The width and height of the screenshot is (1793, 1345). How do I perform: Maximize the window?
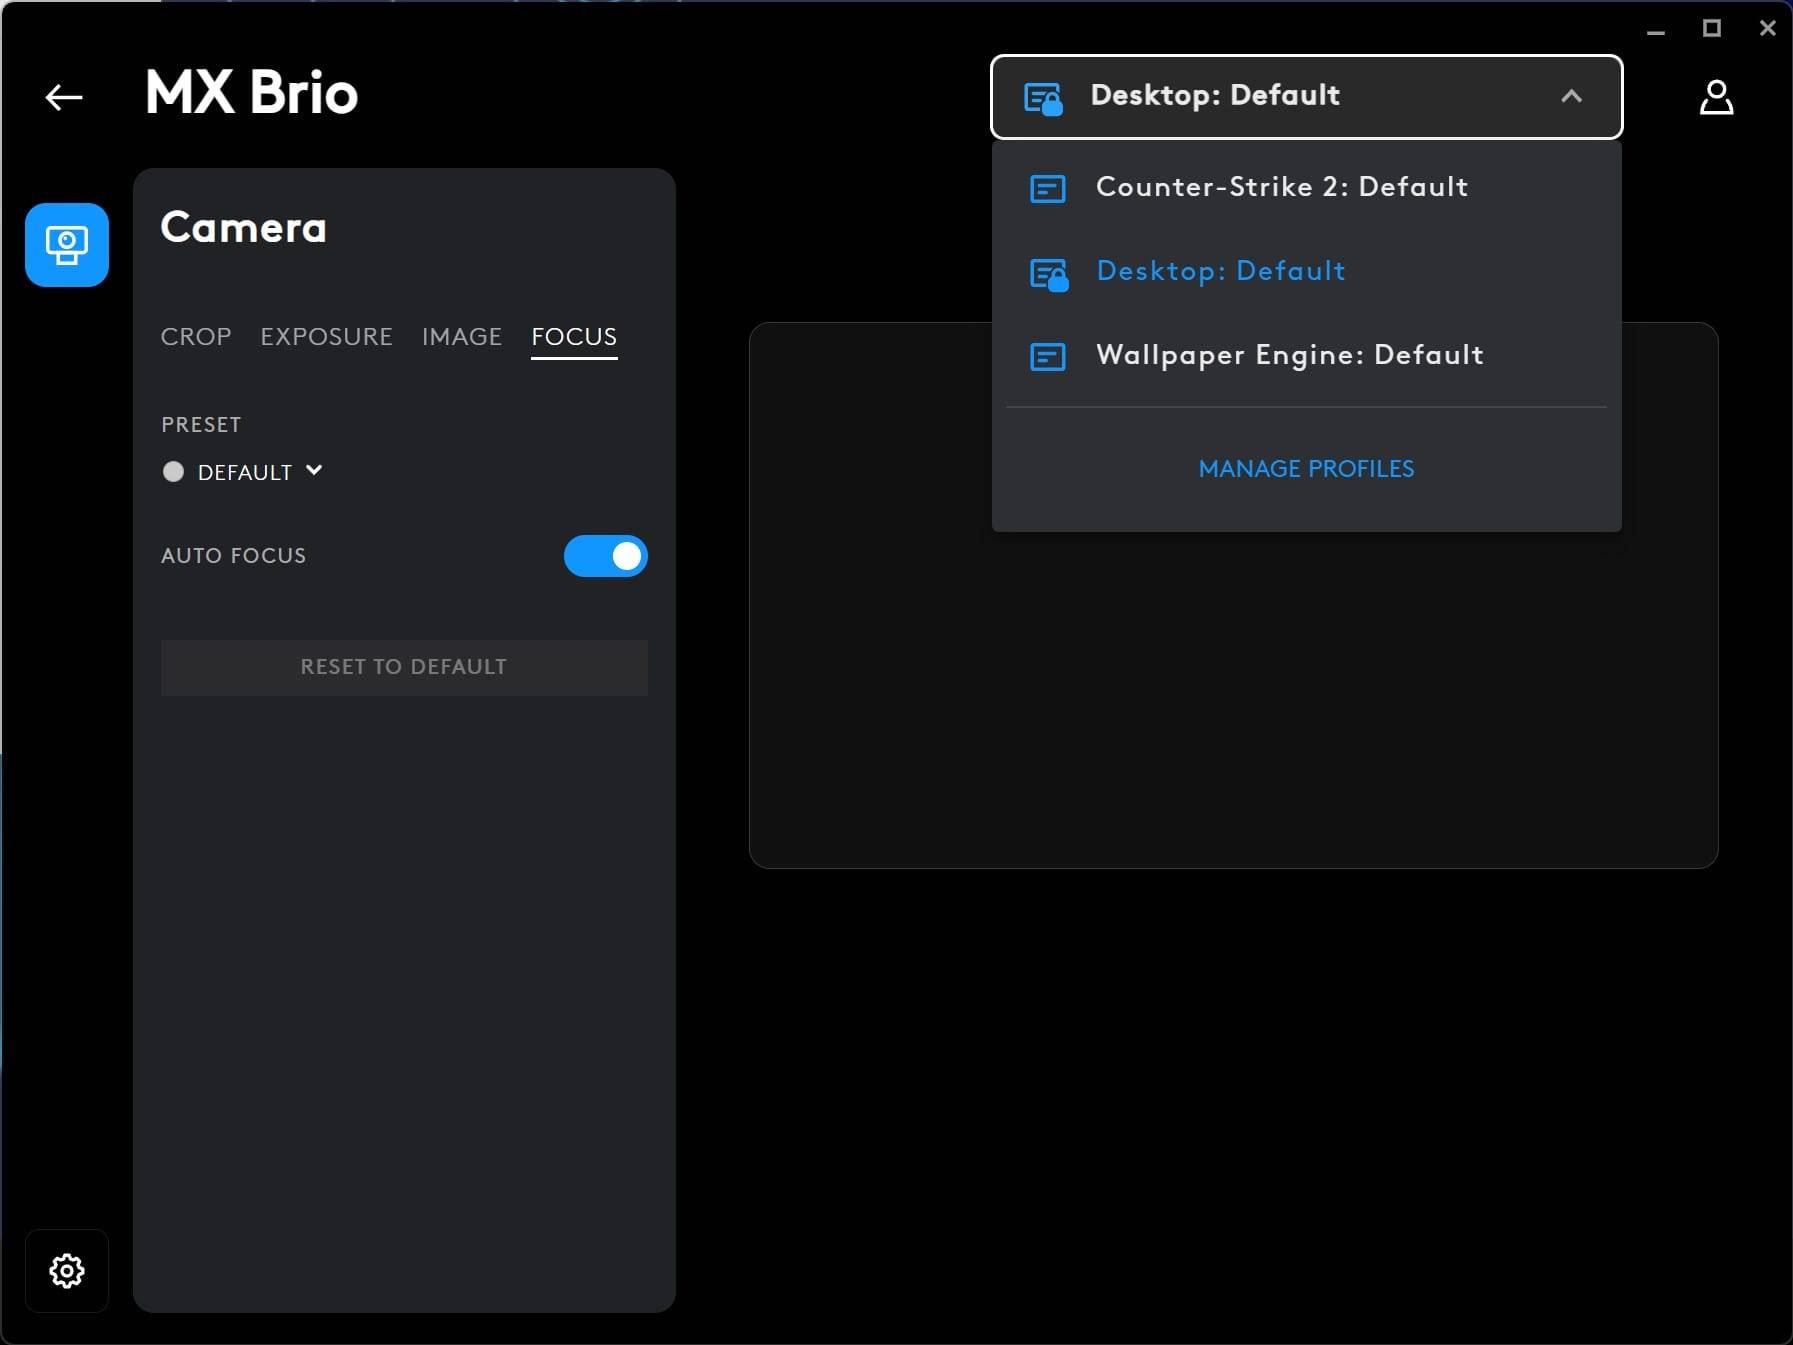tap(1712, 29)
